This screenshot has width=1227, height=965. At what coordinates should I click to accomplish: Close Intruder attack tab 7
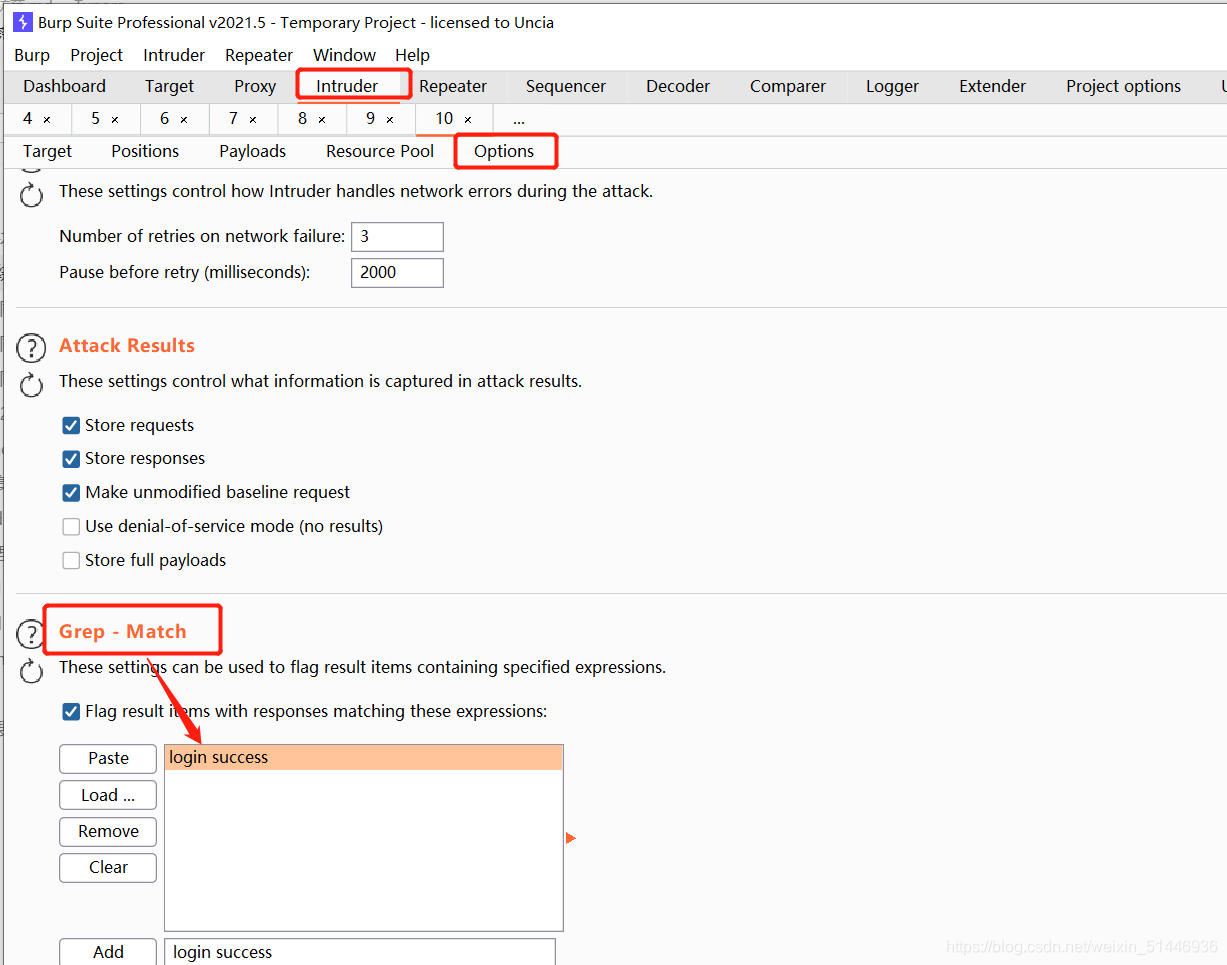pos(253,120)
